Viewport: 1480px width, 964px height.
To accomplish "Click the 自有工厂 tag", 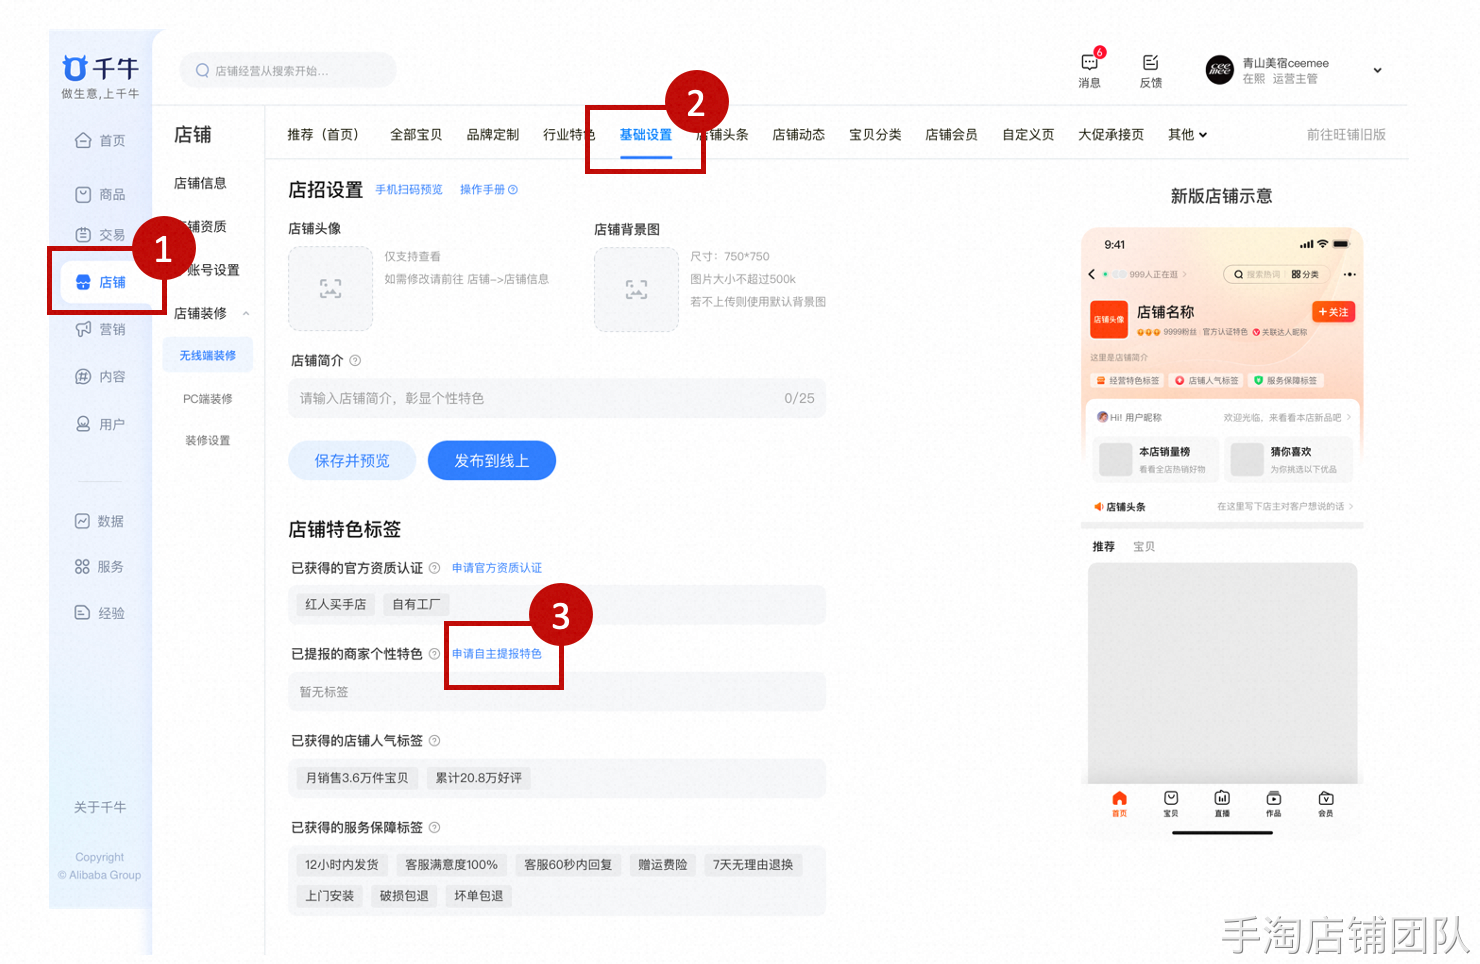I will (416, 605).
